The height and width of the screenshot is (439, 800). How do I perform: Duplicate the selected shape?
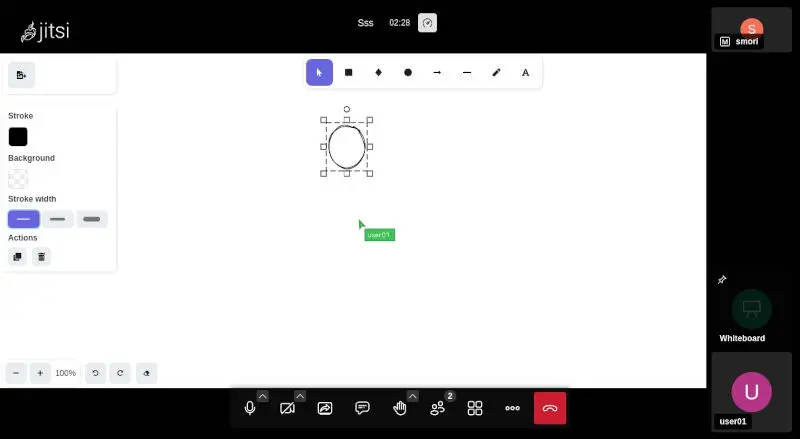point(17,257)
